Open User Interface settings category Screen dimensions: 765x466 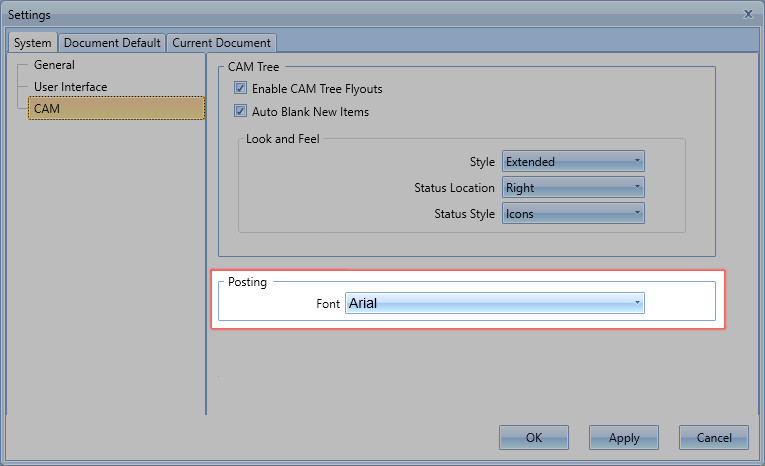click(70, 87)
